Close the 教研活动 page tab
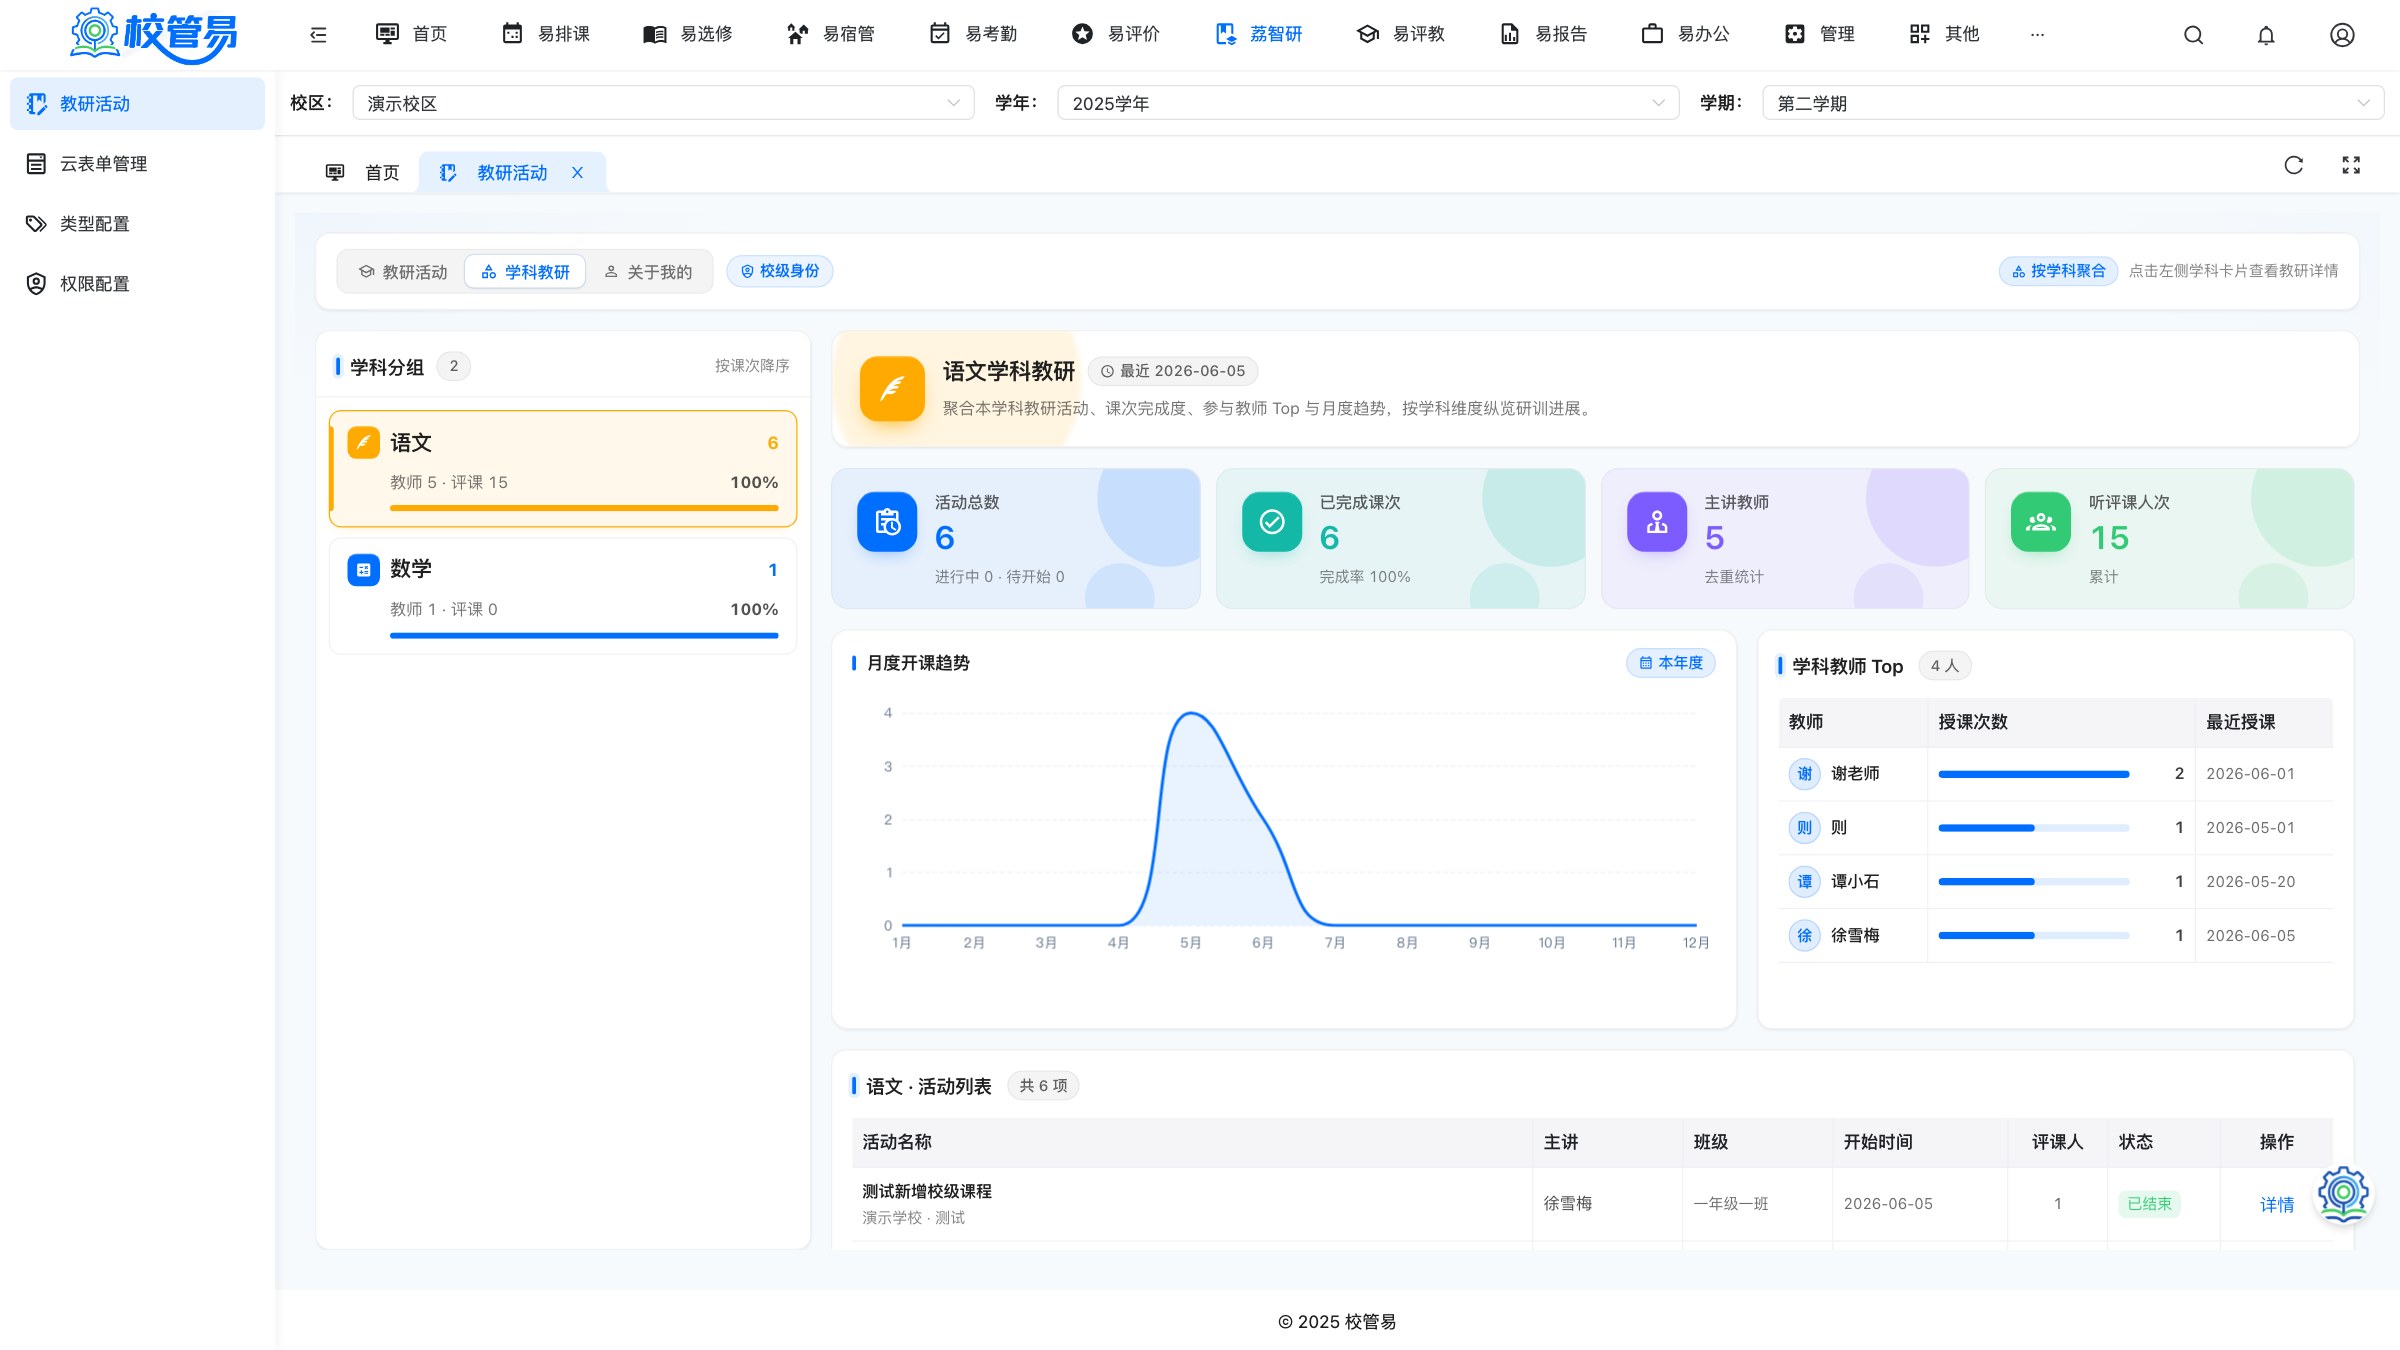Screen dimensions: 2400x1350 [577, 173]
